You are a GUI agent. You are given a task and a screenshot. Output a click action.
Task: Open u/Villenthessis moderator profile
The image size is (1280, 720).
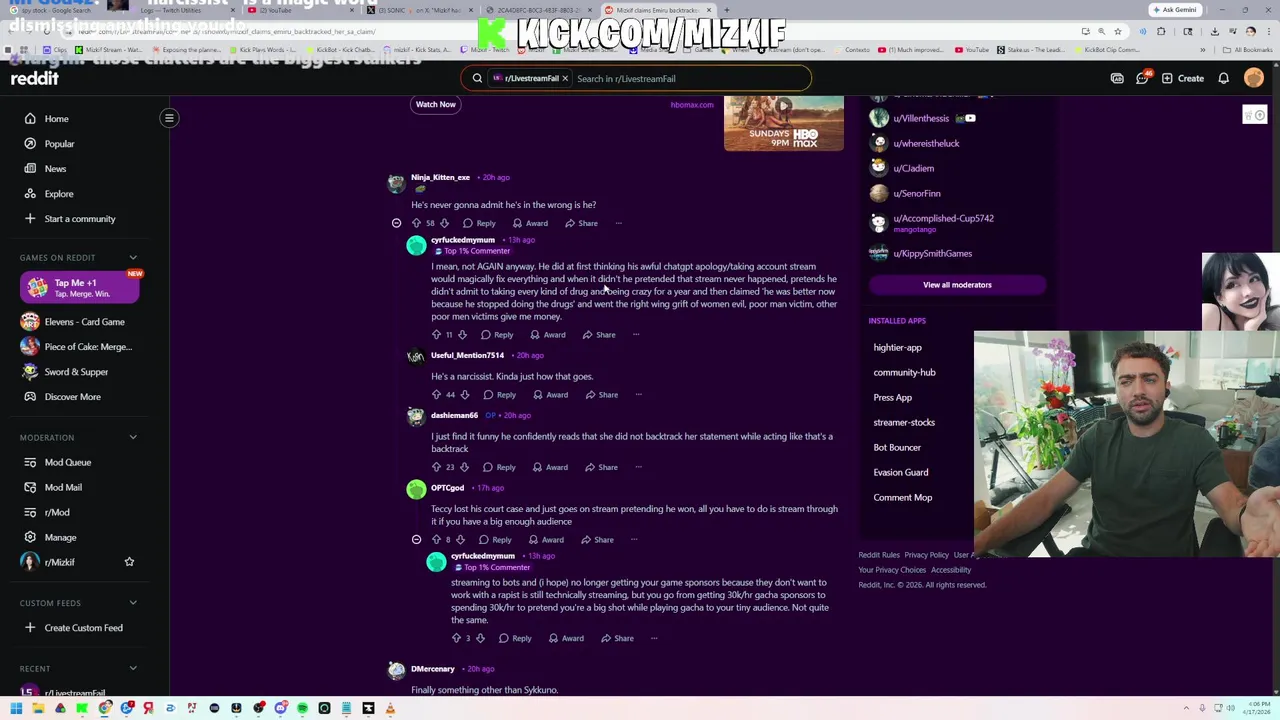921,119
